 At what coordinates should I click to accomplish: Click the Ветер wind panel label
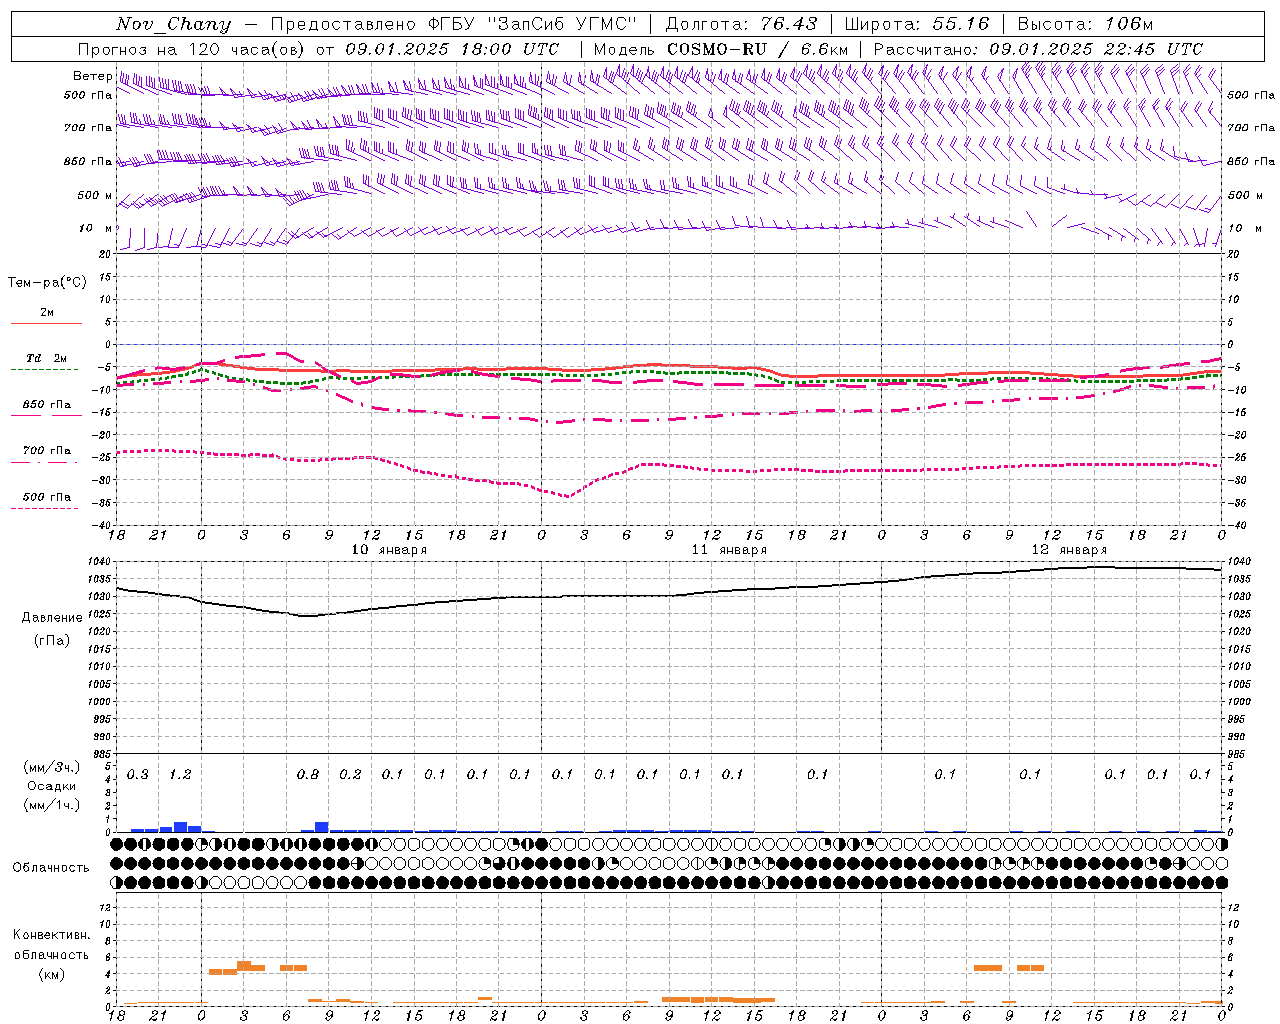92,76
